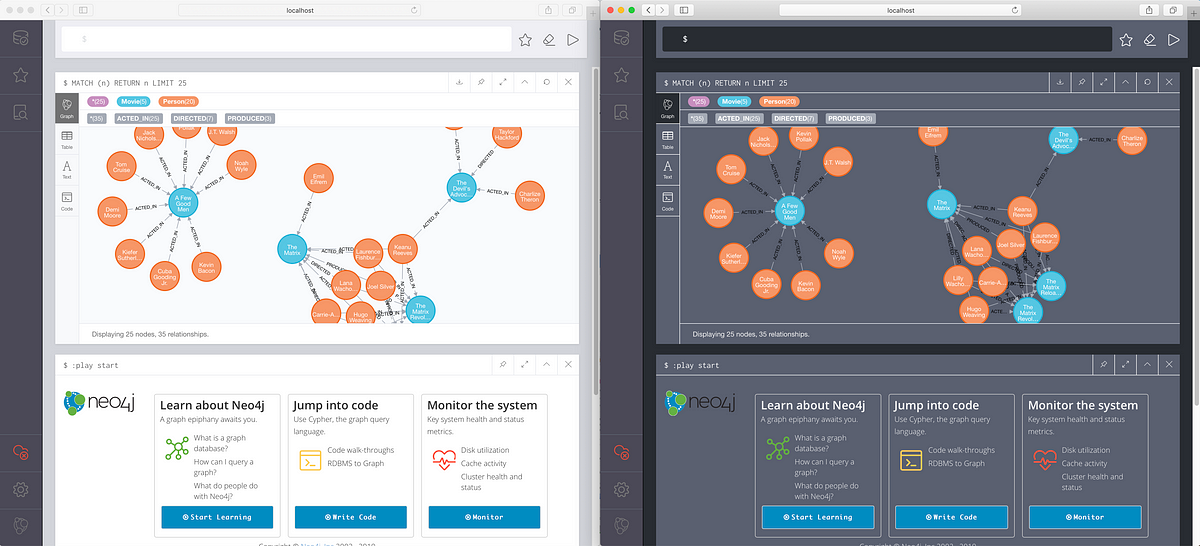Pin the MATCH frame in right dark window
1200x546 pixels.
click(x=1081, y=82)
